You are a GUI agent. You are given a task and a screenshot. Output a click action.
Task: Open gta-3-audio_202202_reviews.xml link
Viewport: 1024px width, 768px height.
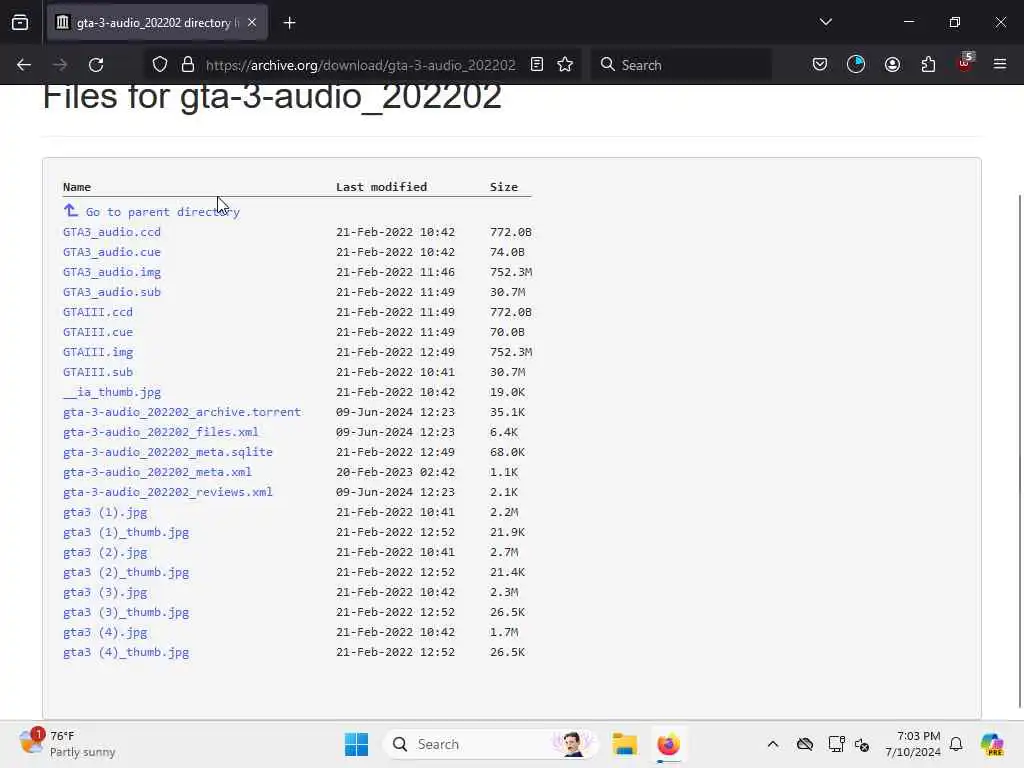tap(168, 492)
